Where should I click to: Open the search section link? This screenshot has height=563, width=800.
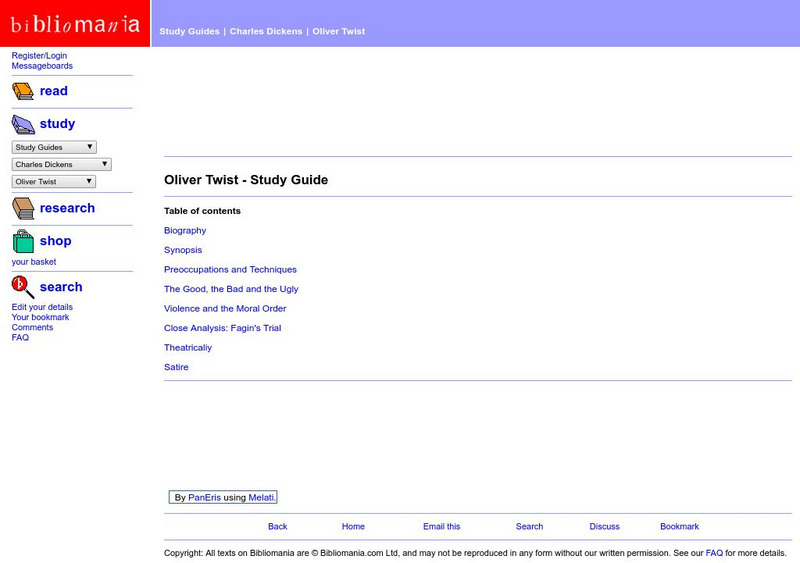[61, 287]
